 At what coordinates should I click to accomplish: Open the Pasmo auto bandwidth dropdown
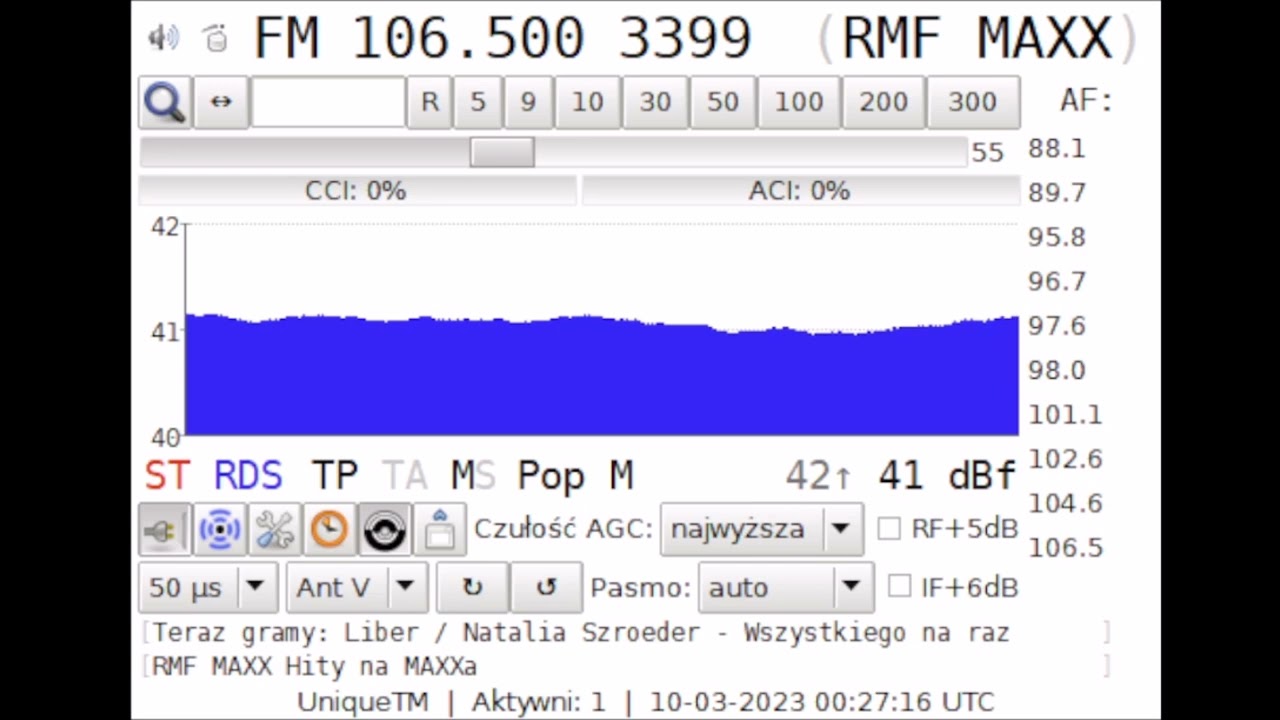tap(785, 587)
